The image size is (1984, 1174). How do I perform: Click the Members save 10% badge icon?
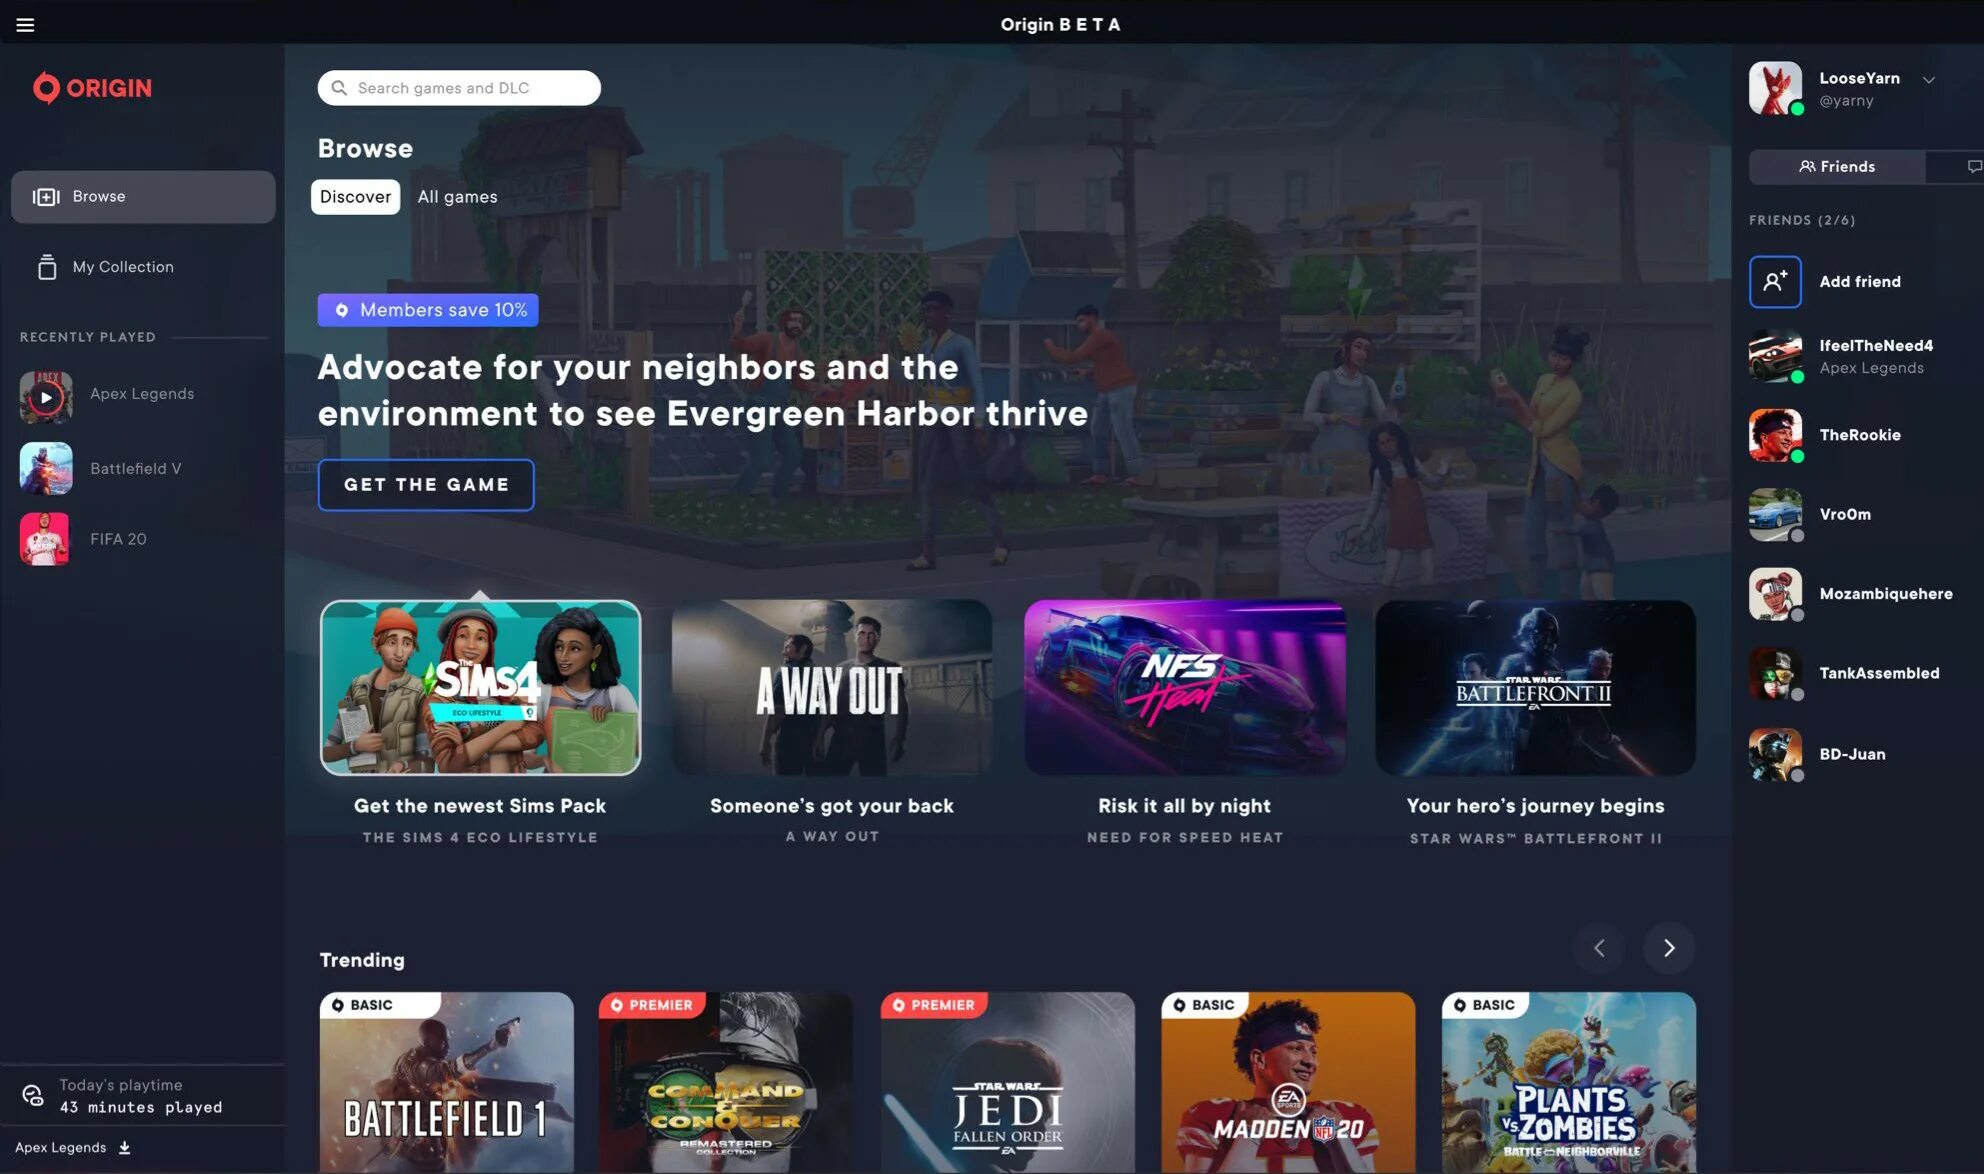(340, 309)
